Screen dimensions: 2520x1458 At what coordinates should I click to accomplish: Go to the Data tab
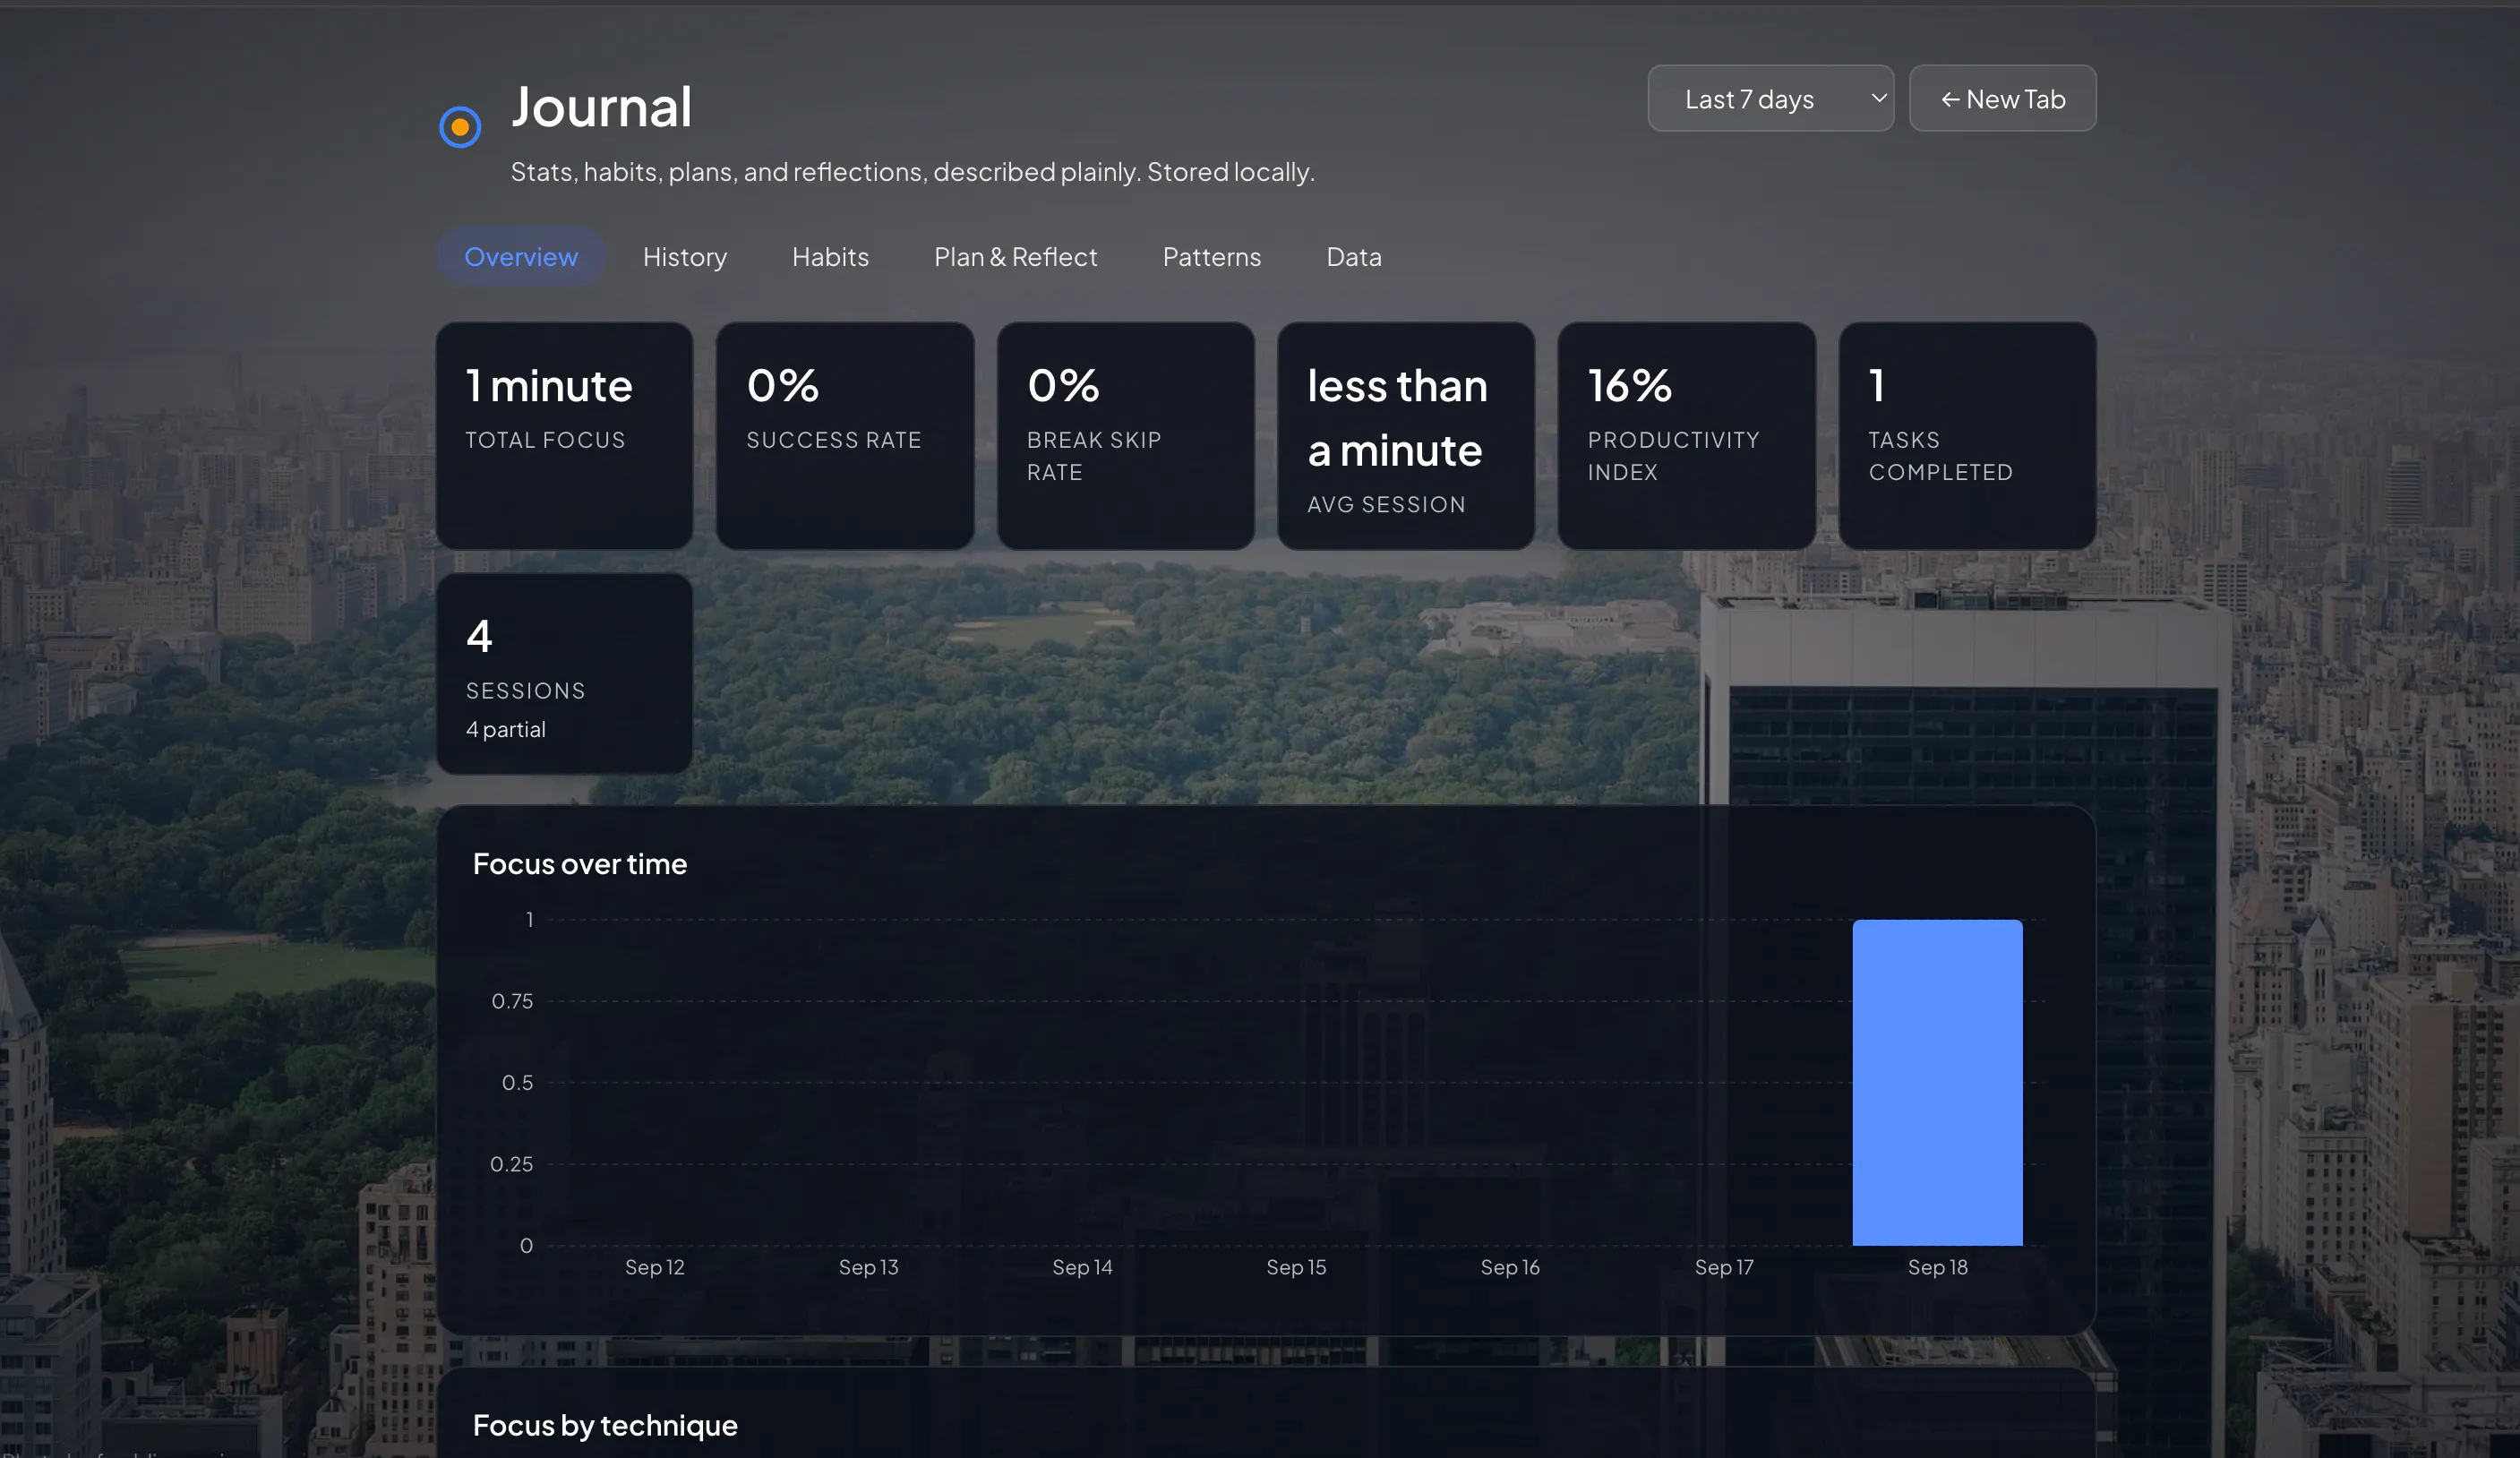click(x=1353, y=257)
